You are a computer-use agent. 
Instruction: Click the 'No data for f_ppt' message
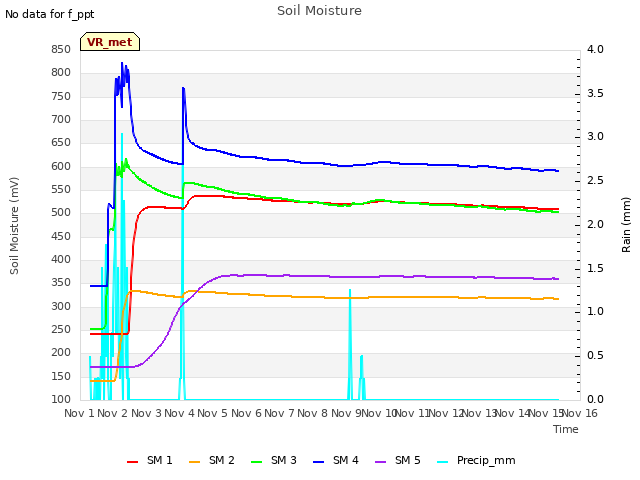click(x=49, y=14)
